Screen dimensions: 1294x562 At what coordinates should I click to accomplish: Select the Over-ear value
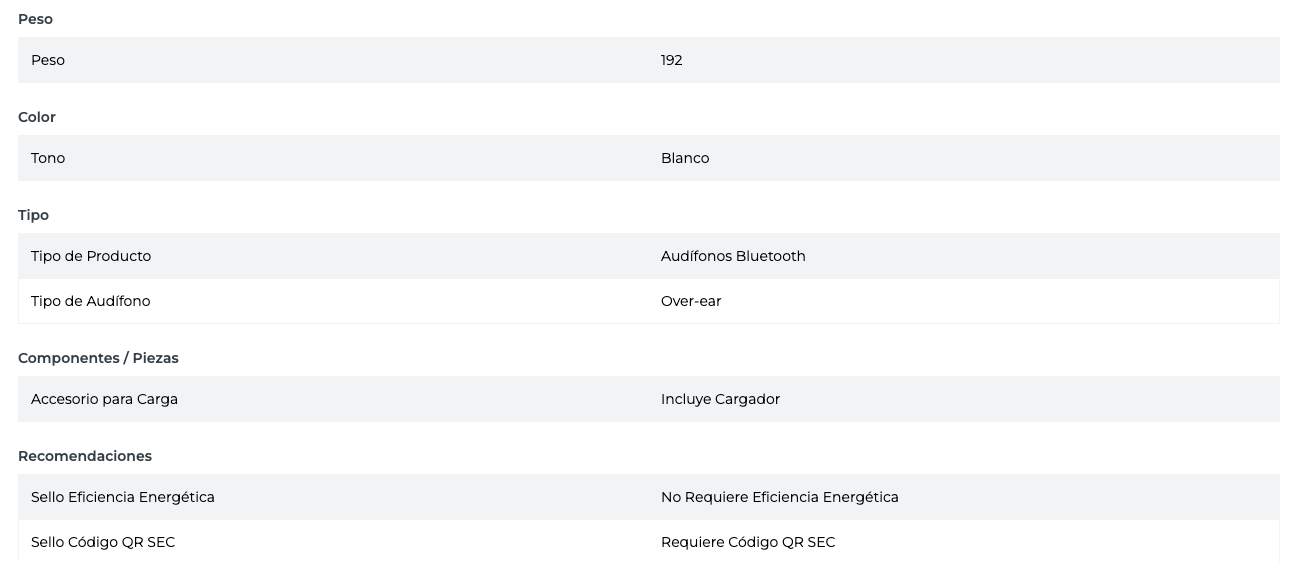tap(691, 301)
